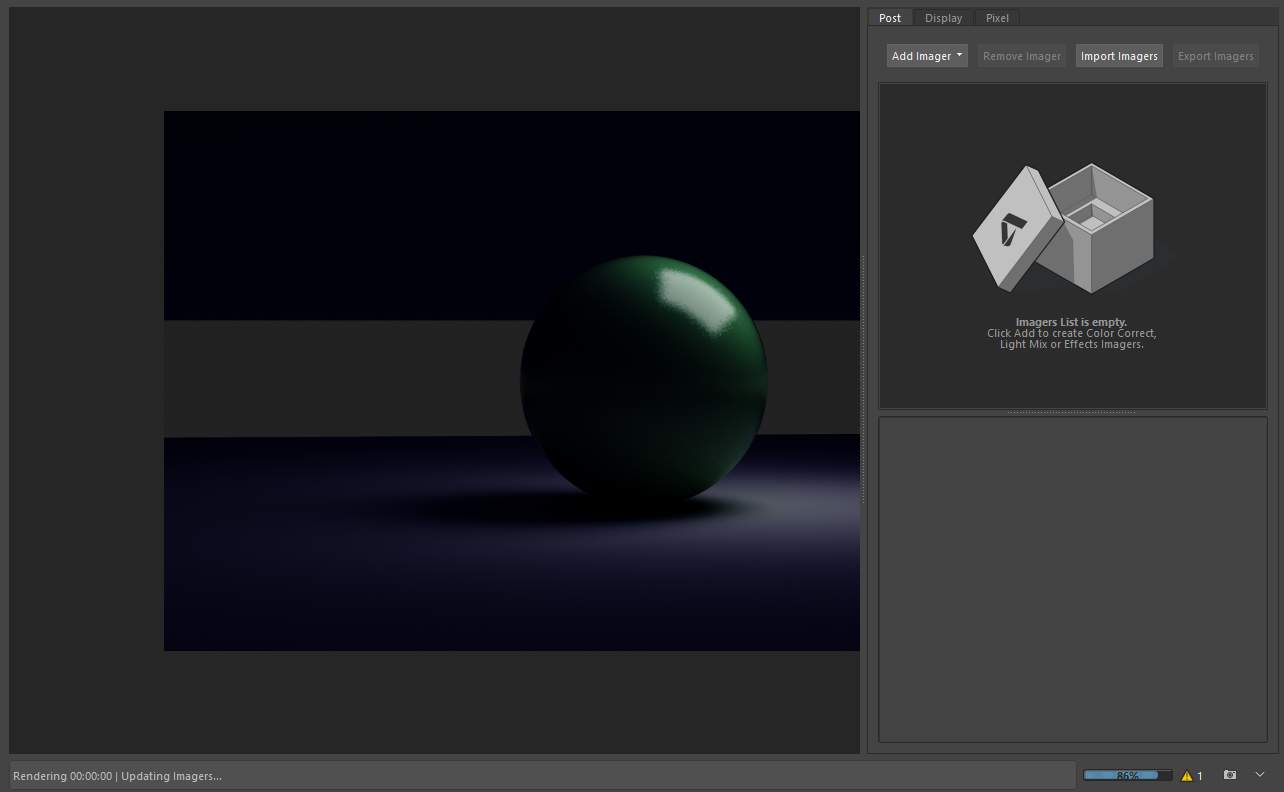Click the empty properties panel below Imagers list
This screenshot has height=792, width=1284.
tap(1072, 580)
